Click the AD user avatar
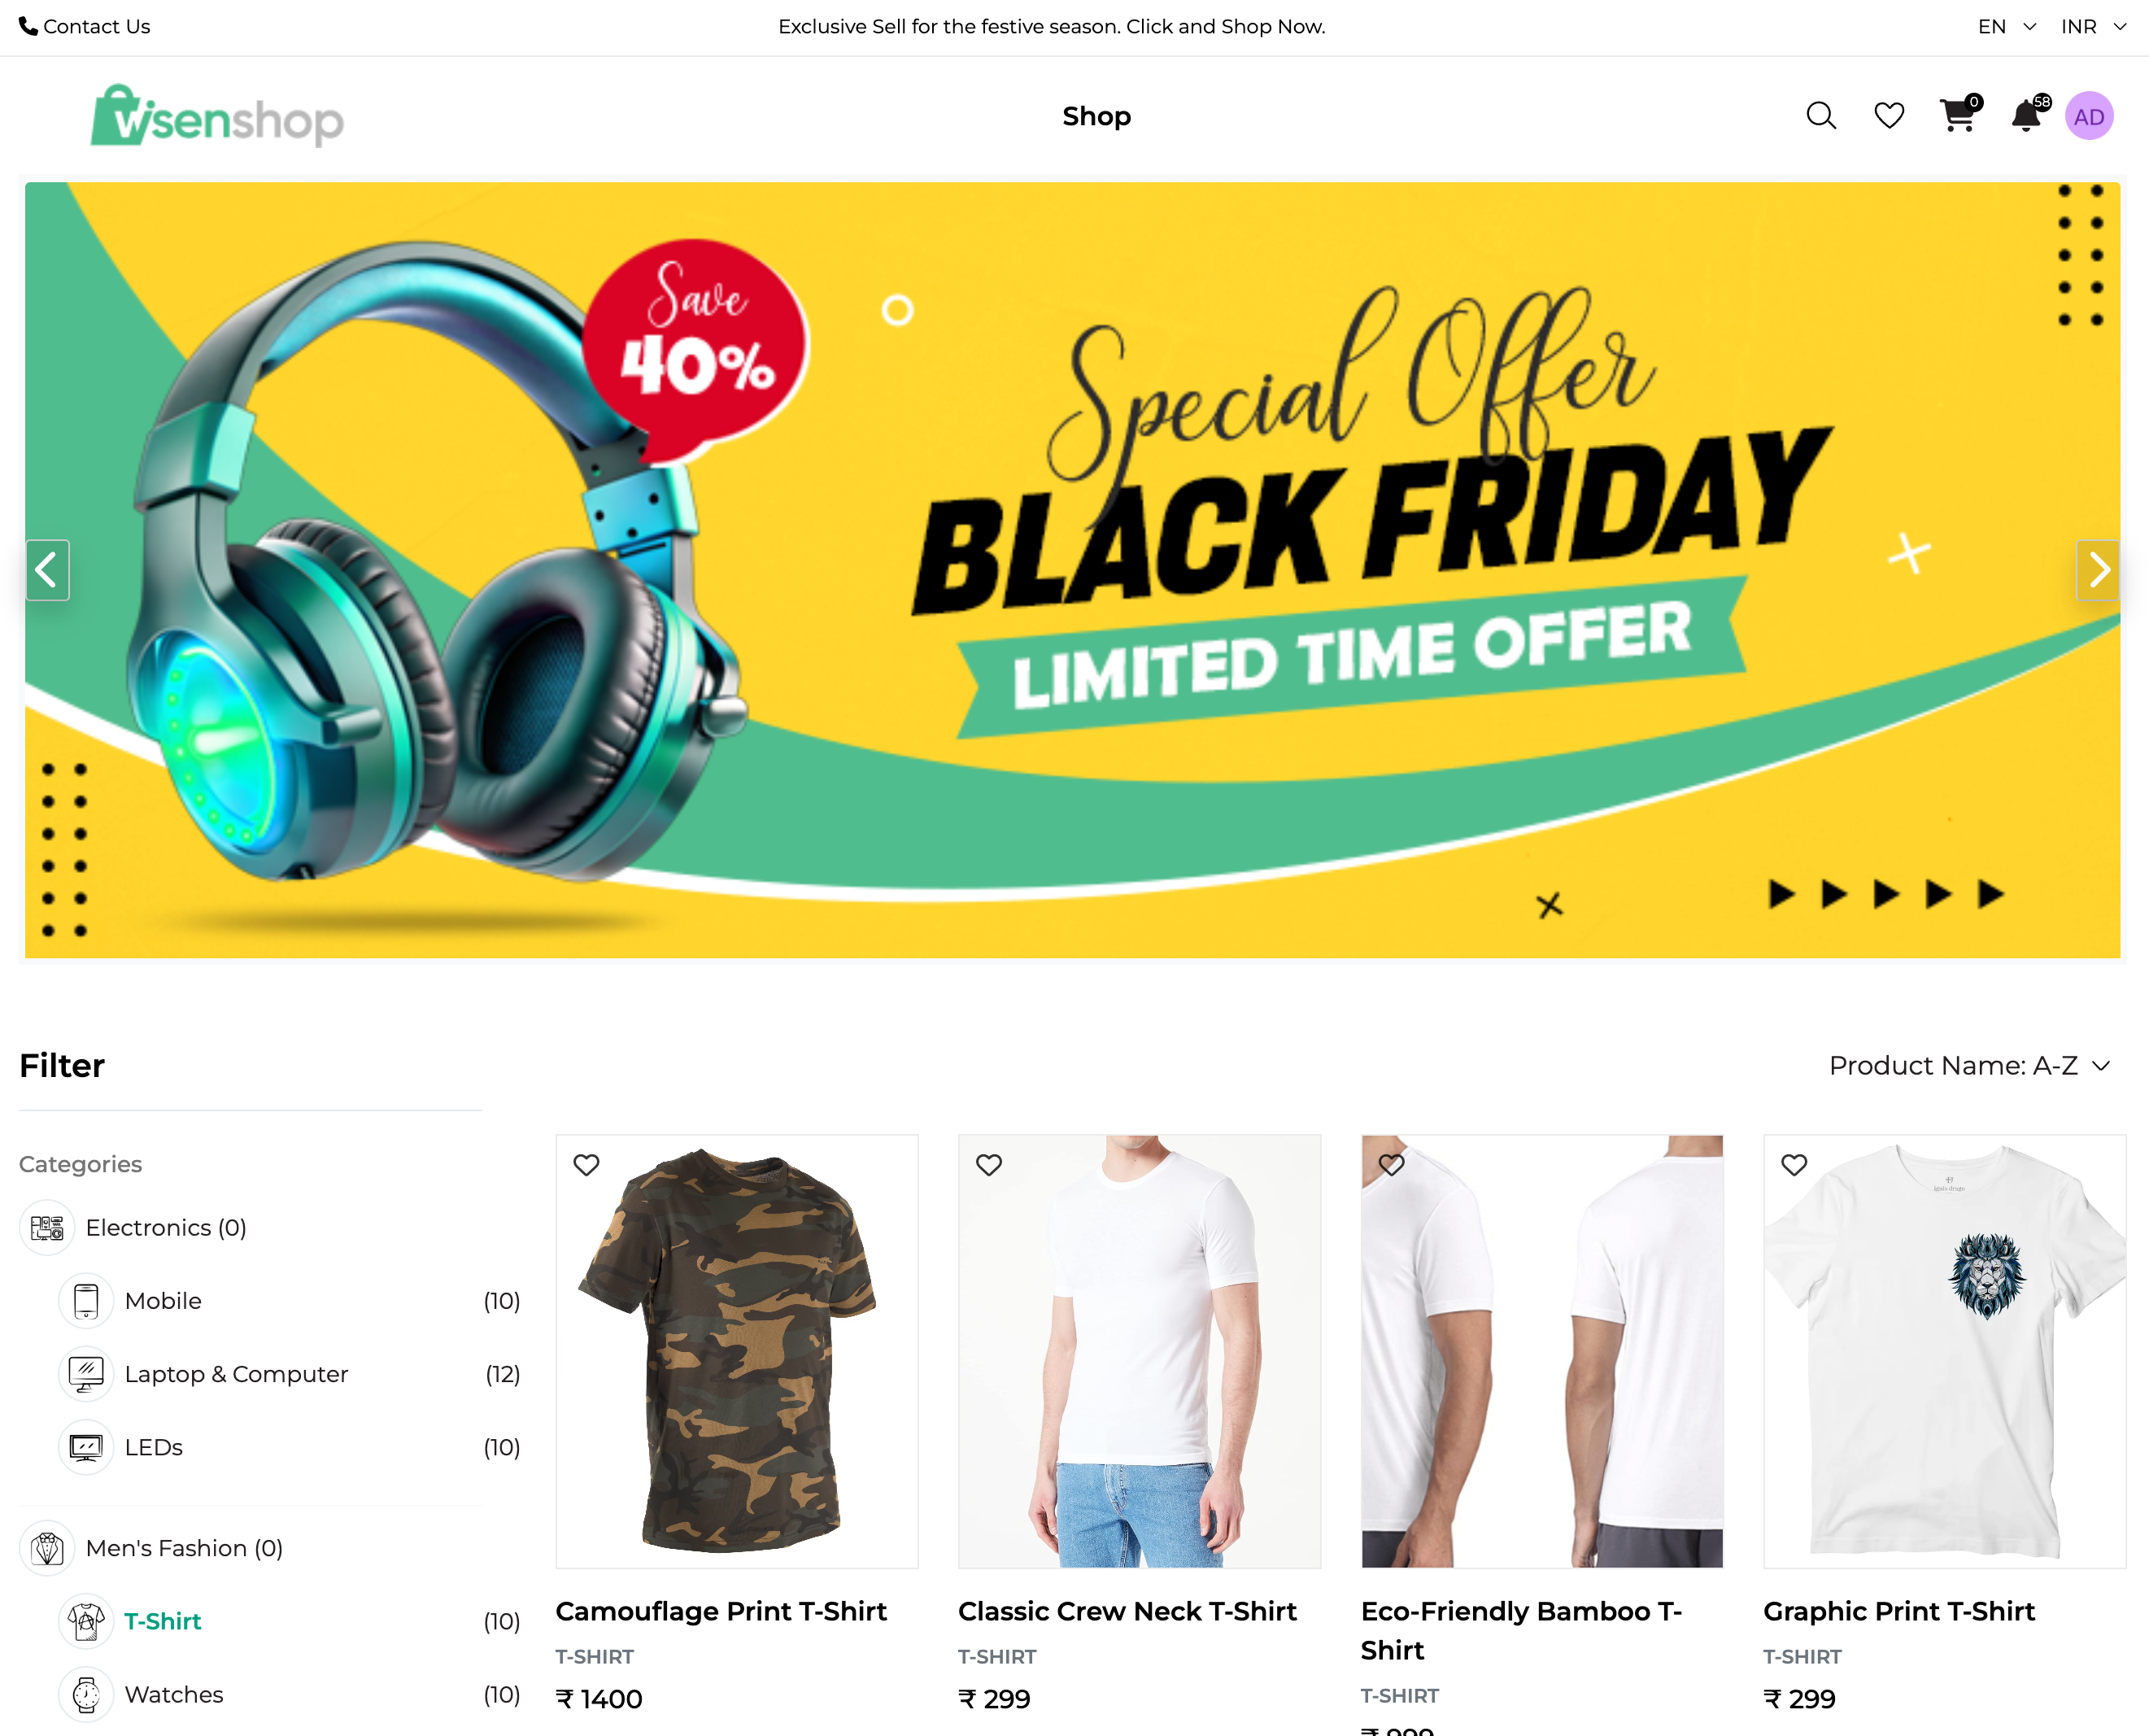Viewport: 2149px width, 1736px height. [2089, 116]
